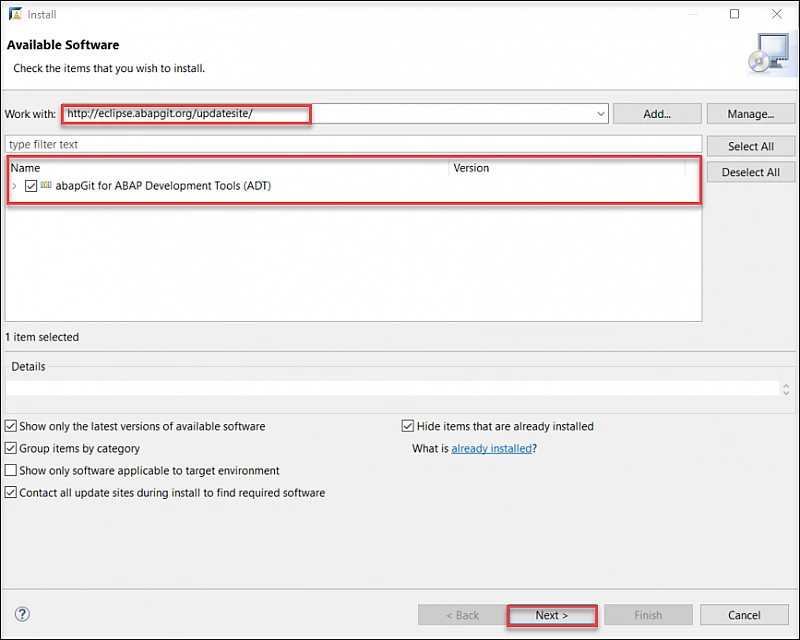Image resolution: width=800 pixels, height=640 pixels.
Task: Click the install wizard CD monitor graphic
Action: pos(768,54)
